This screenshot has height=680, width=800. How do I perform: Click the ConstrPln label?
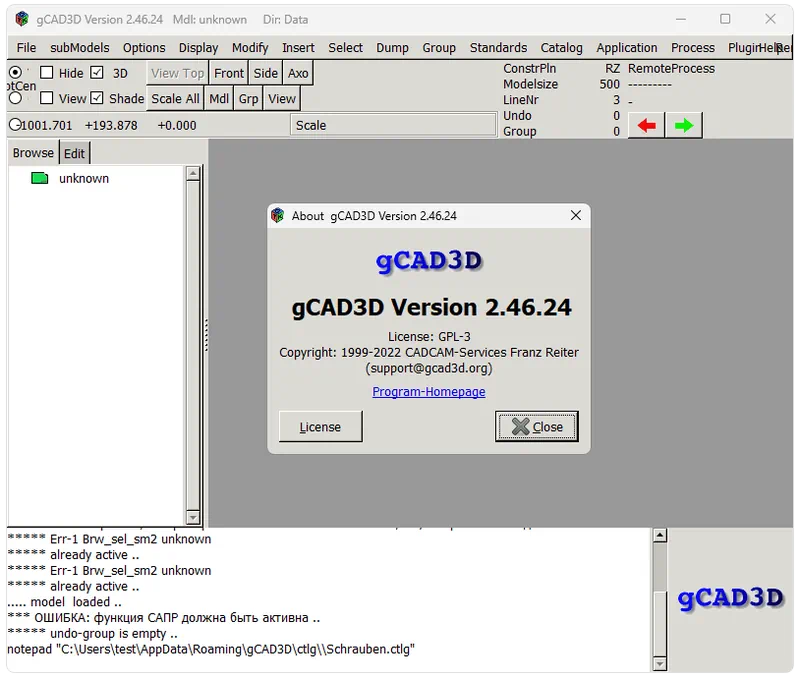pos(530,68)
